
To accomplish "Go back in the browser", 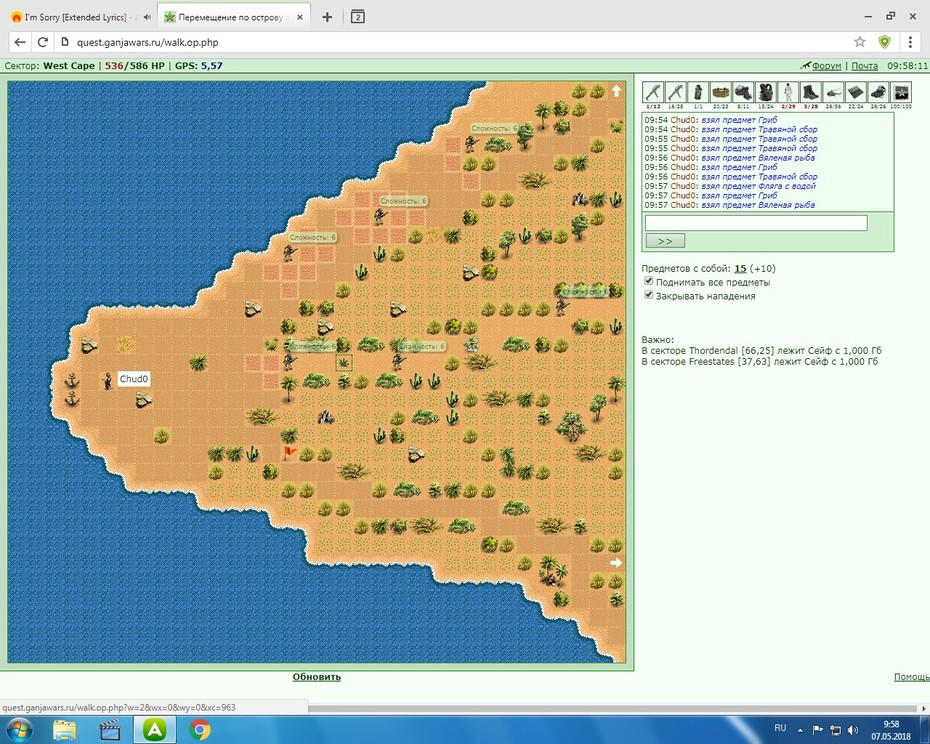I will 20,42.
